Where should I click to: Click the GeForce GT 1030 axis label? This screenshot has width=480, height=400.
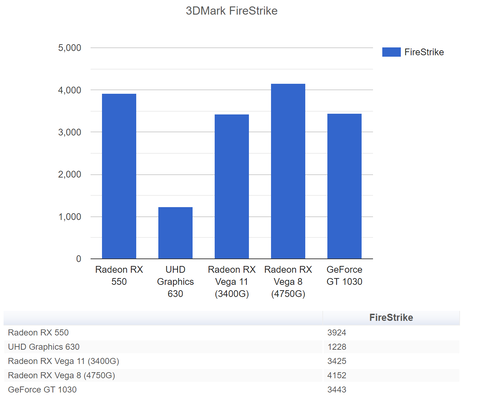344,276
